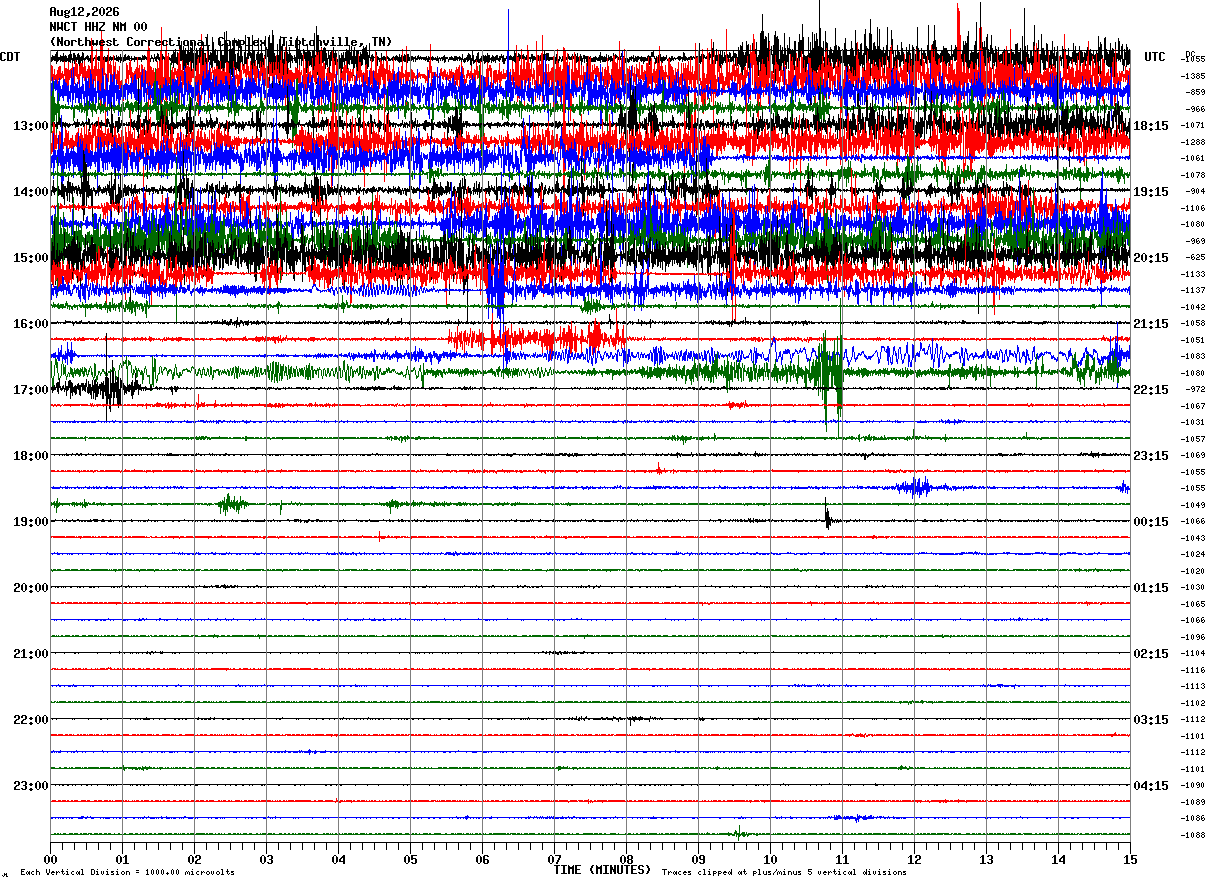1210x886 pixels.
Task: Click the CDT timezone label
Action: pyautogui.click(x=10, y=57)
